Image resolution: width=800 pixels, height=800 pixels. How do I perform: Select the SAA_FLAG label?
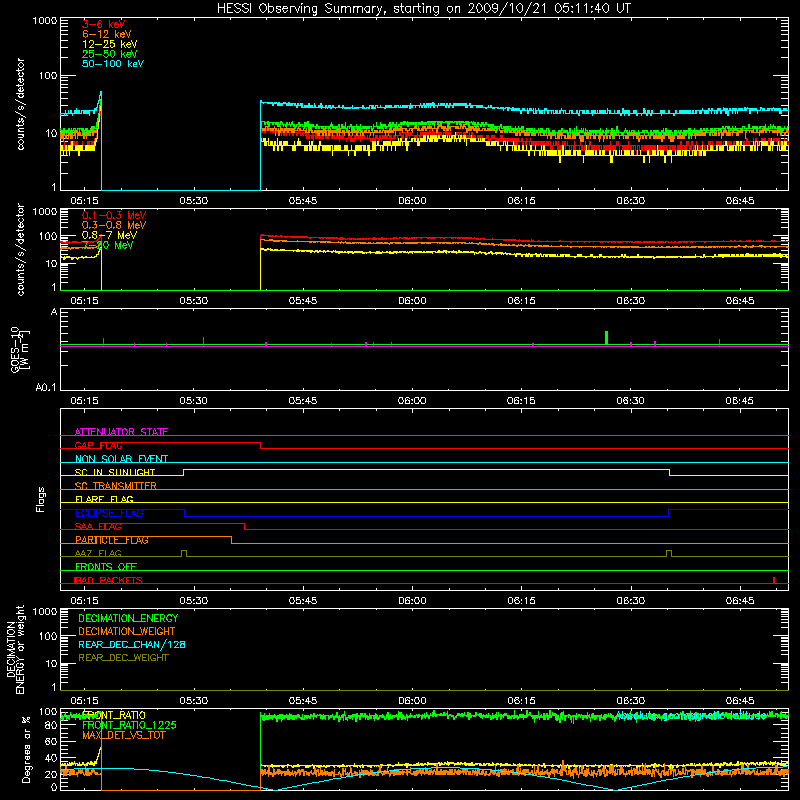pyautogui.click(x=98, y=527)
